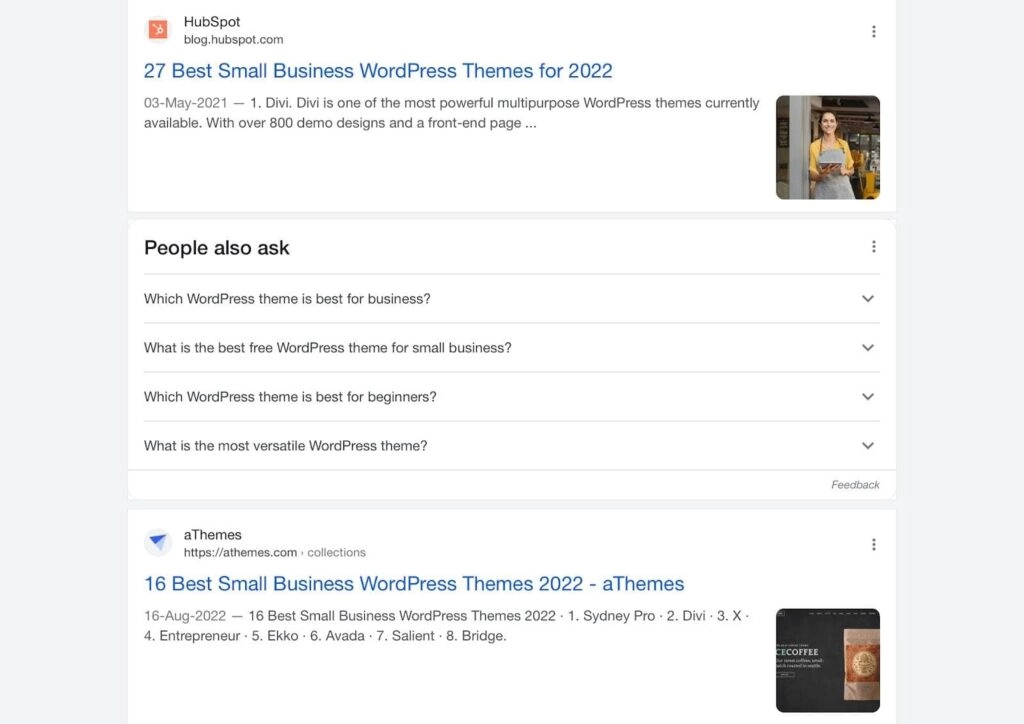Open three-dot menu for HubSpot result

tap(873, 31)
